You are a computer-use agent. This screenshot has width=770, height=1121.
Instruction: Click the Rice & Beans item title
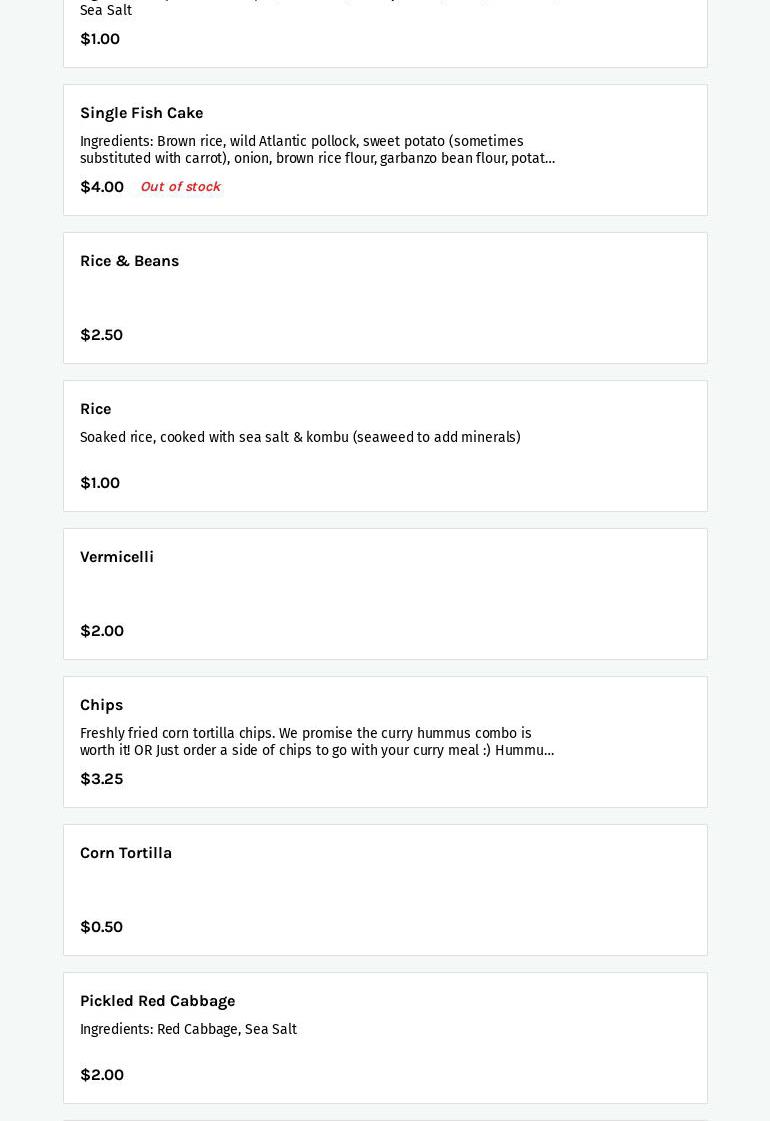pos(129,261)
